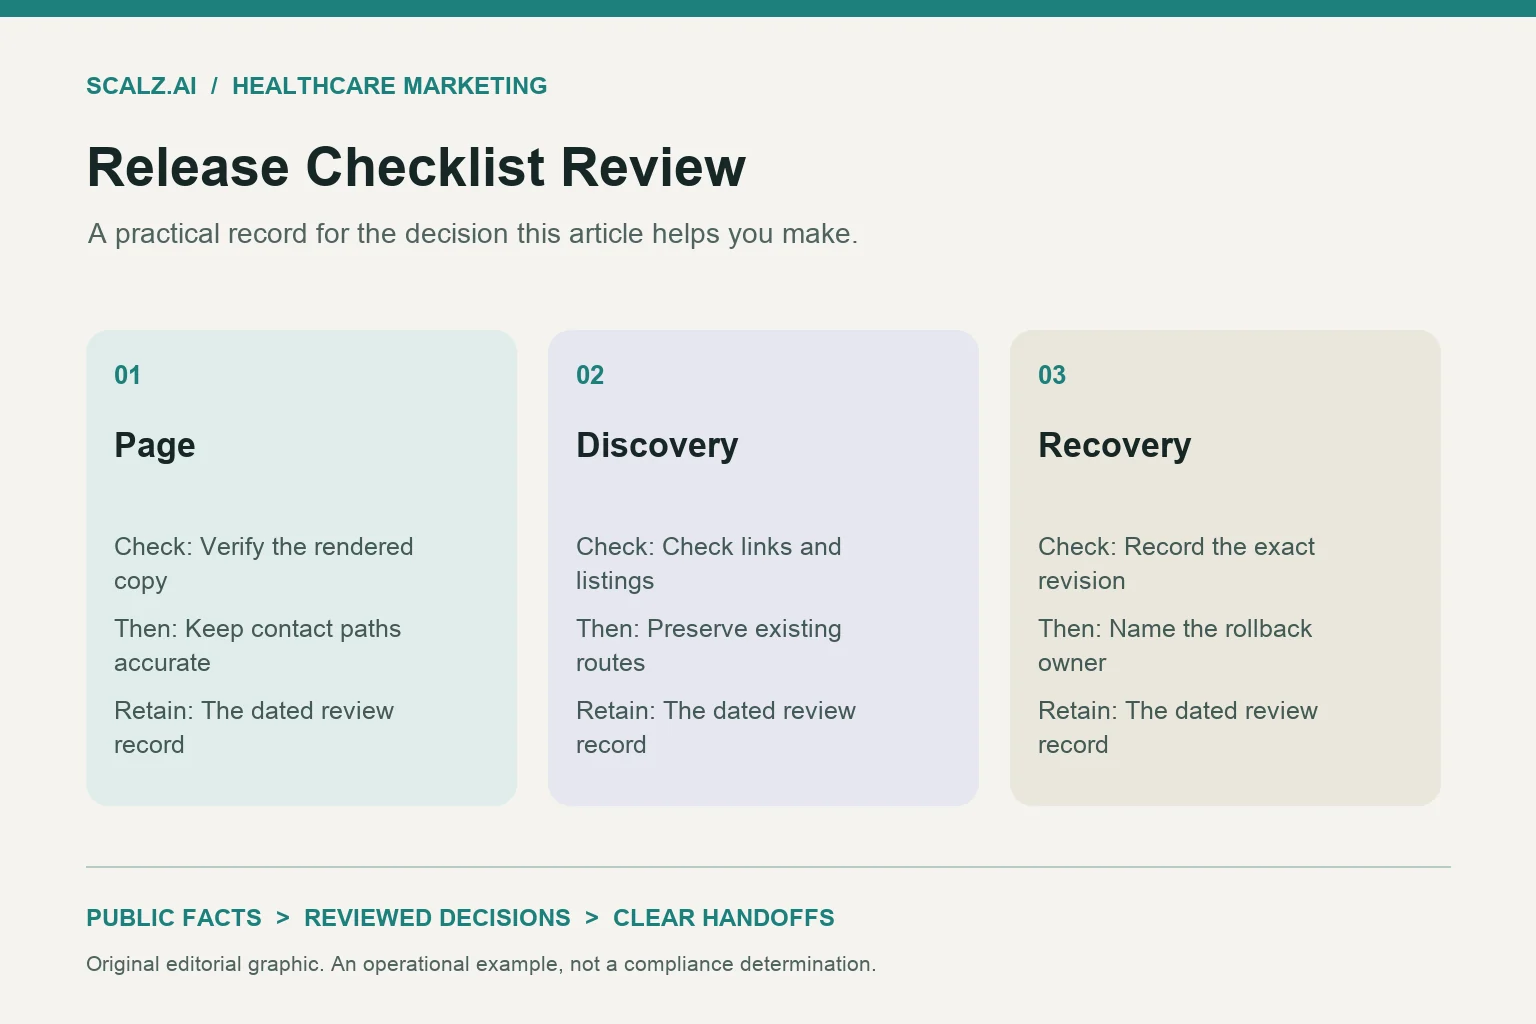Click 'Check: Verify the rendered copy'

[x=263, y=564]
